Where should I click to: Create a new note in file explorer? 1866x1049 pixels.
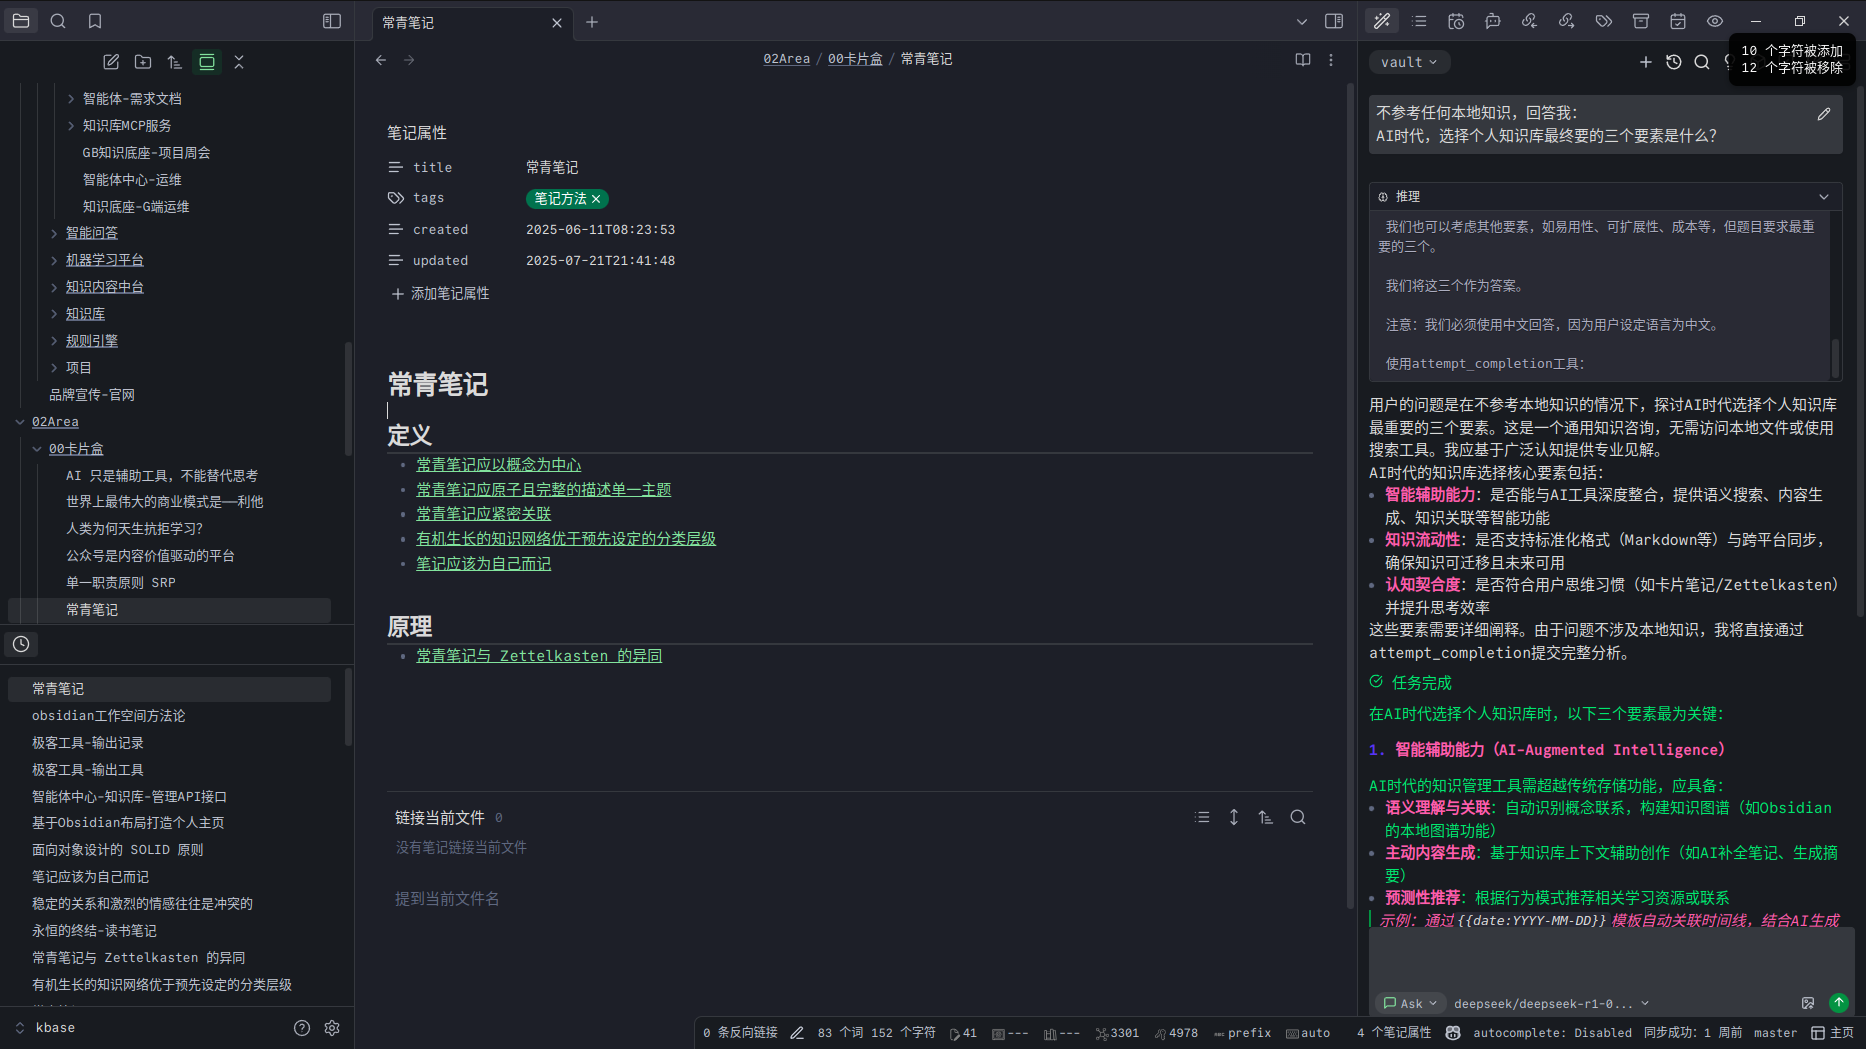[111, 62]
